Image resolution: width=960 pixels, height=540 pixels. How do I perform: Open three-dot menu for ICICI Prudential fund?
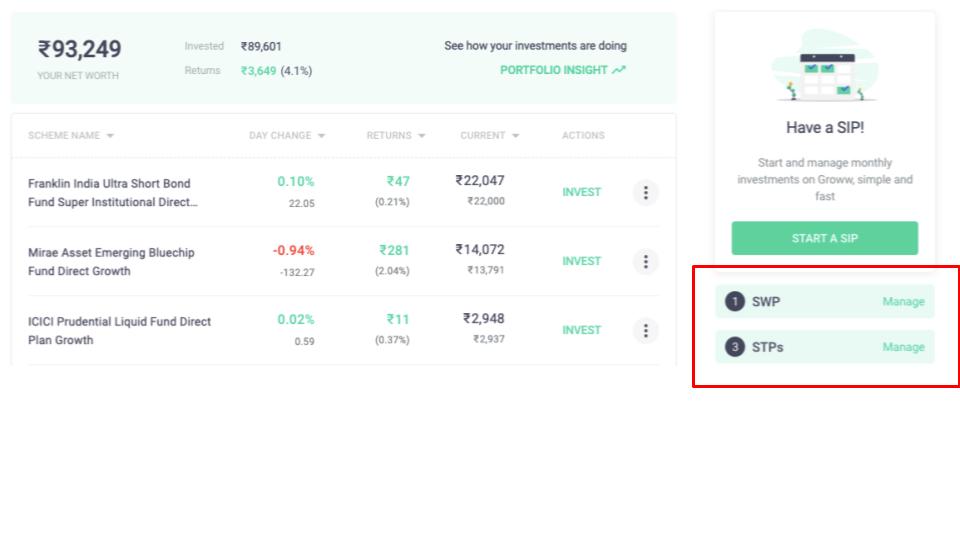645,331
